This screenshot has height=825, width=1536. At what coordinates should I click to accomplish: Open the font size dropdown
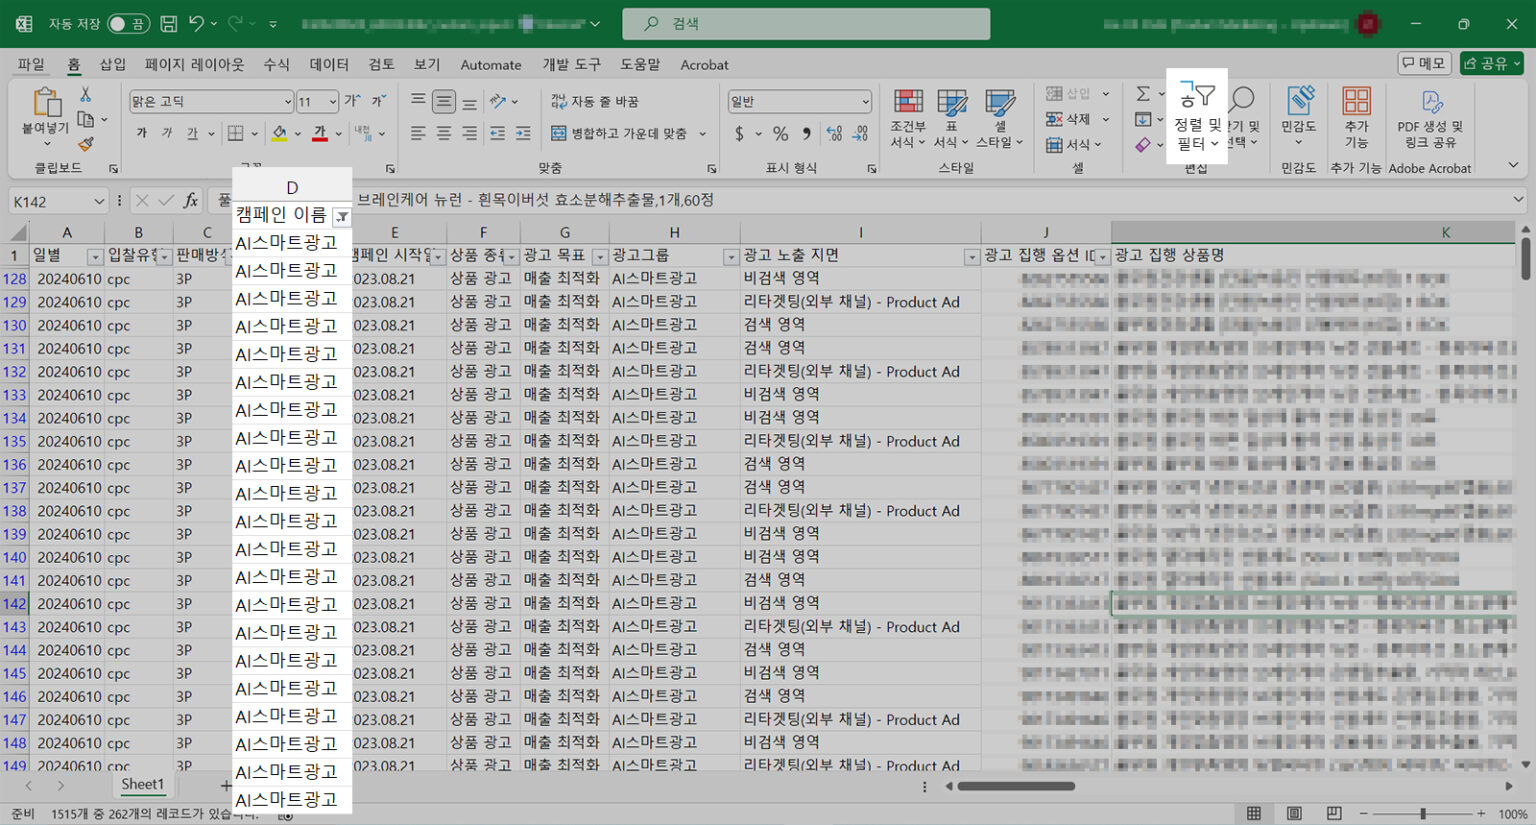tap(332, 101)
